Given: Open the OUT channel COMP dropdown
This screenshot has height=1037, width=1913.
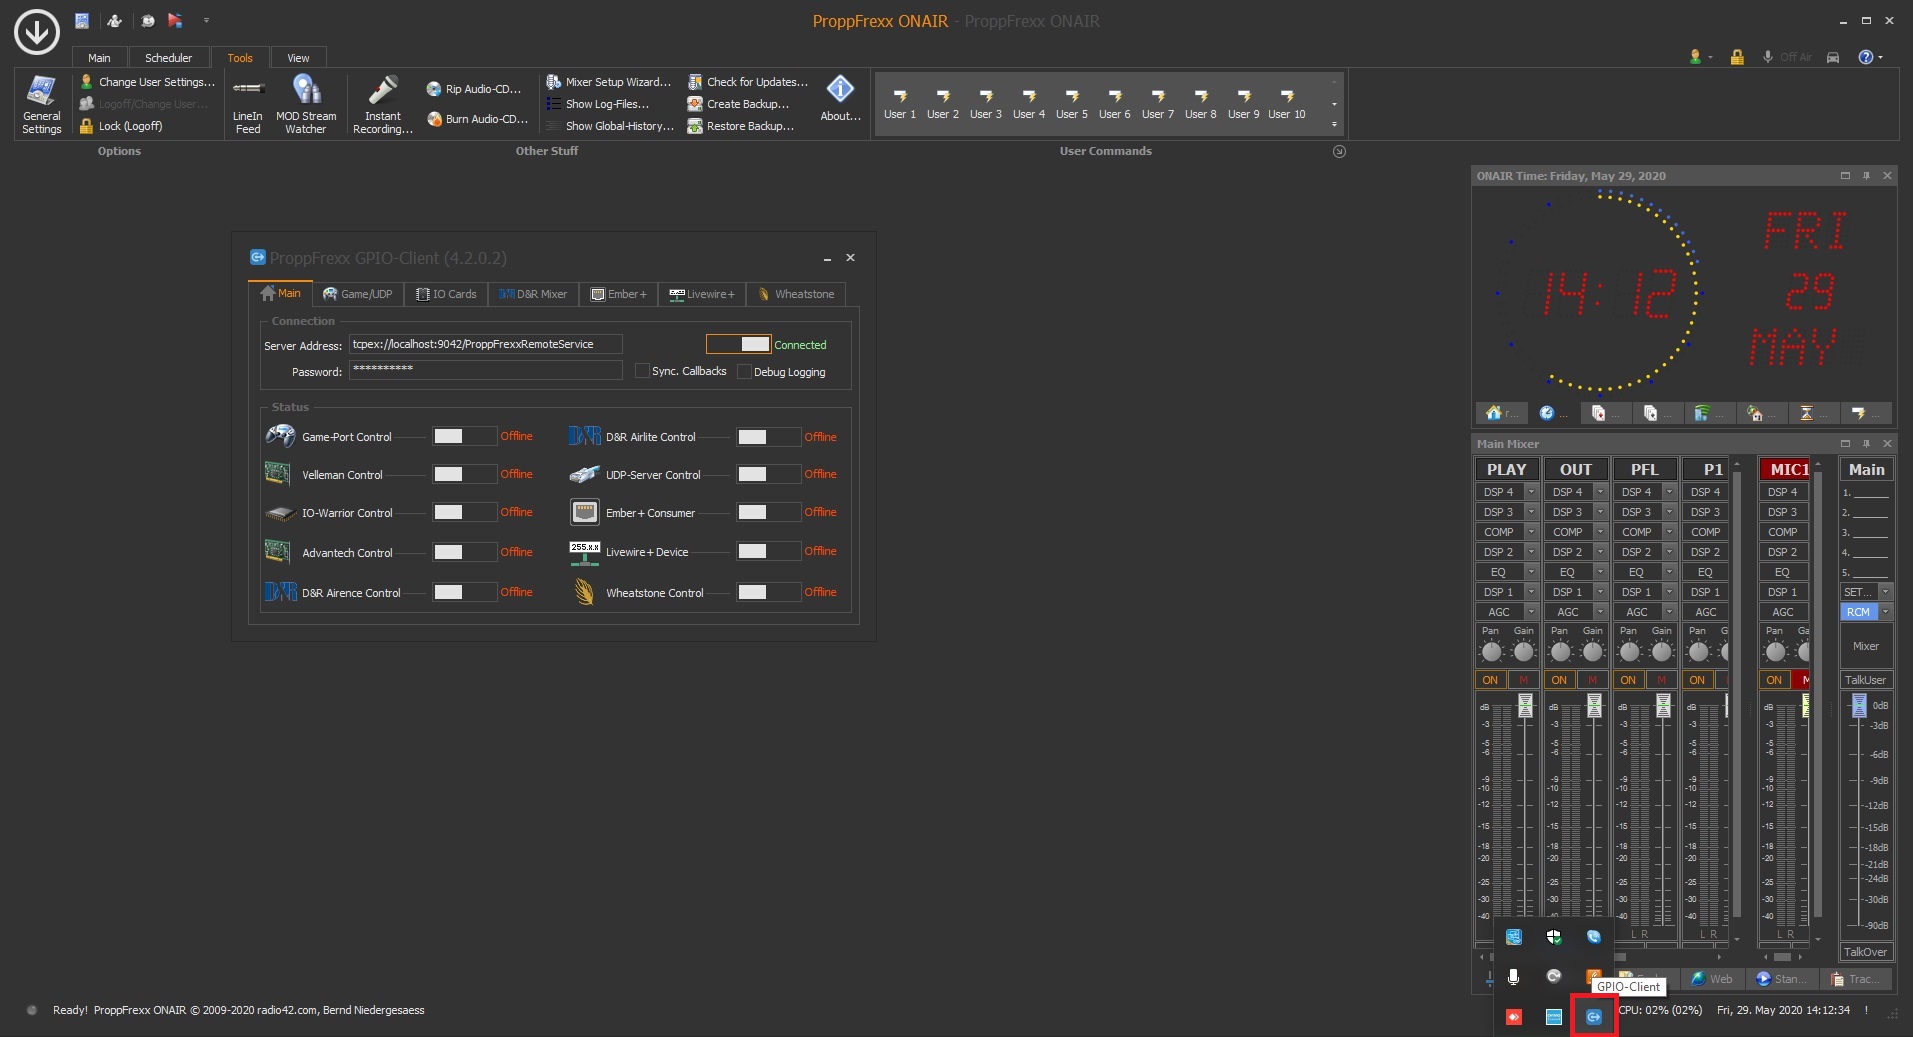Looking at the screenshot, I should pos(1600,532).
